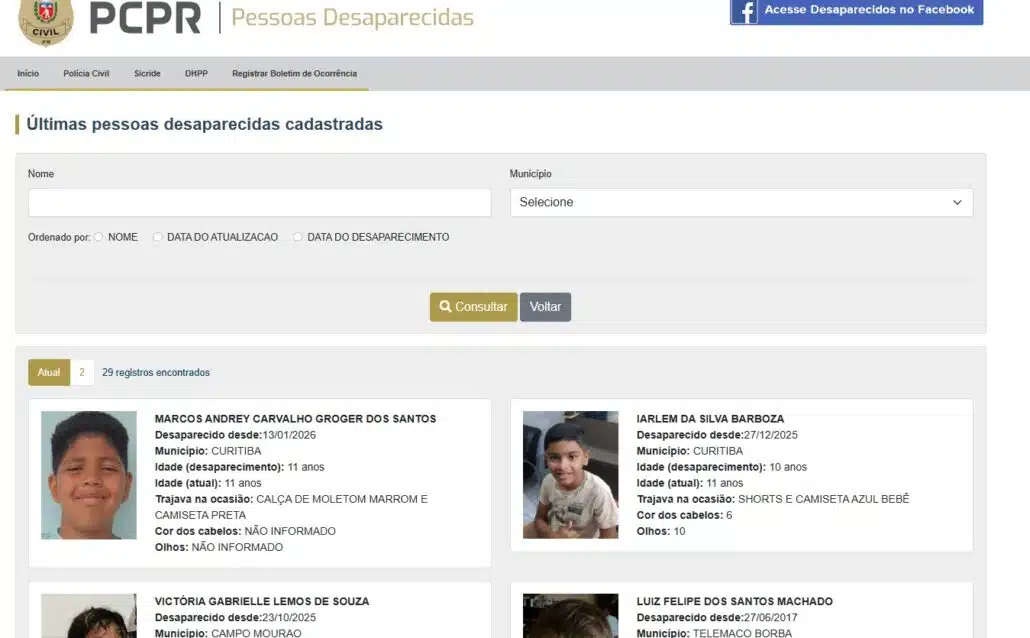The width and height of the screenshot is (1030, 638).
Task: Click 'Acesse Desaparecidos no Facebook' button
Action: point(855,12)
